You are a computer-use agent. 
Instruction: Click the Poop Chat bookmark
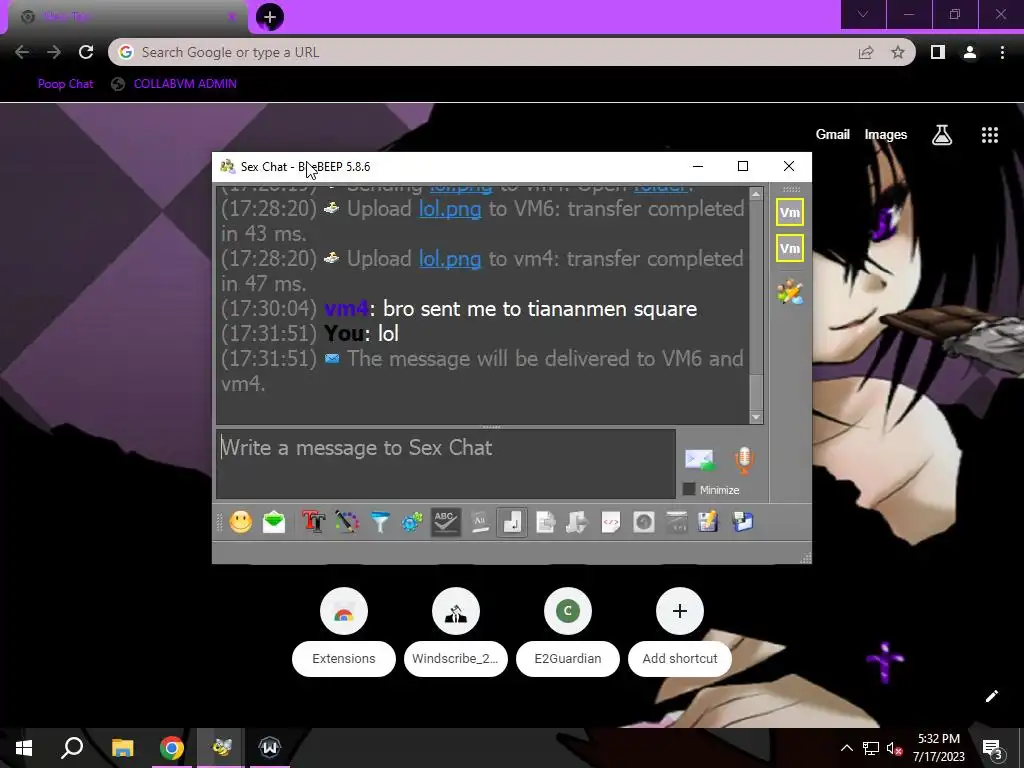[x=65, y=84]
